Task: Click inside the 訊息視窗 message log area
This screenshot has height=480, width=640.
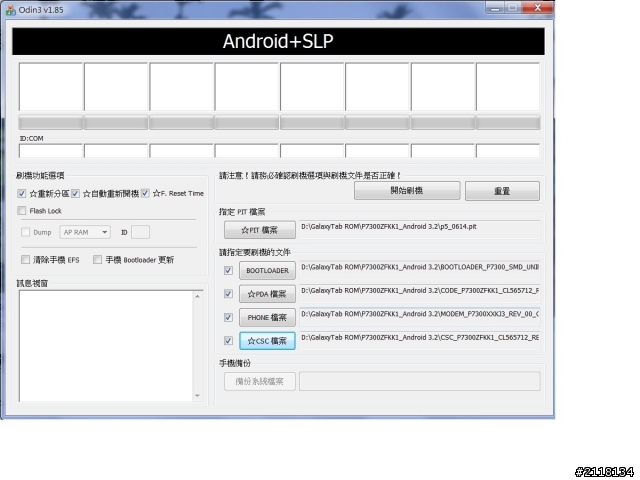Action: click(106, 346)
